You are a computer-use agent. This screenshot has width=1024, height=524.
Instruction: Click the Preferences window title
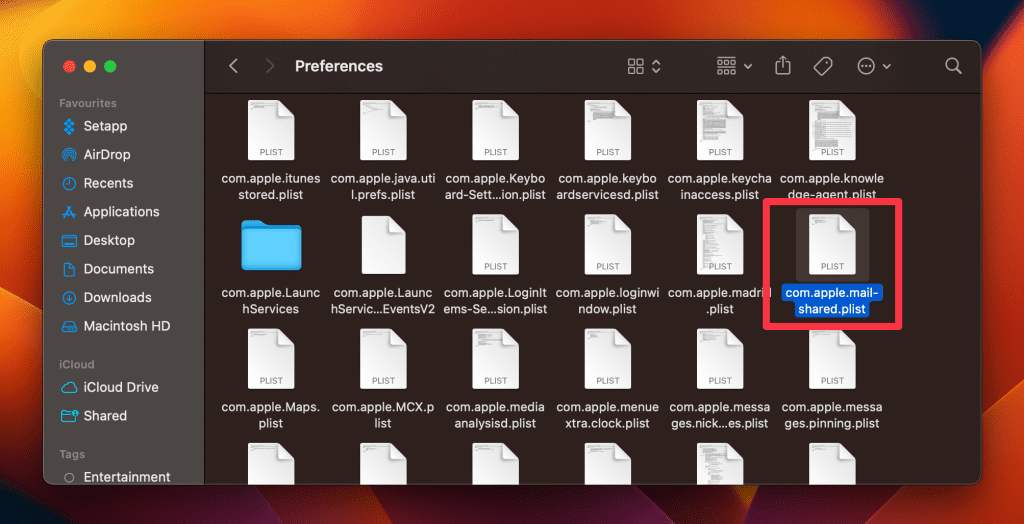[x=339, y=66]
